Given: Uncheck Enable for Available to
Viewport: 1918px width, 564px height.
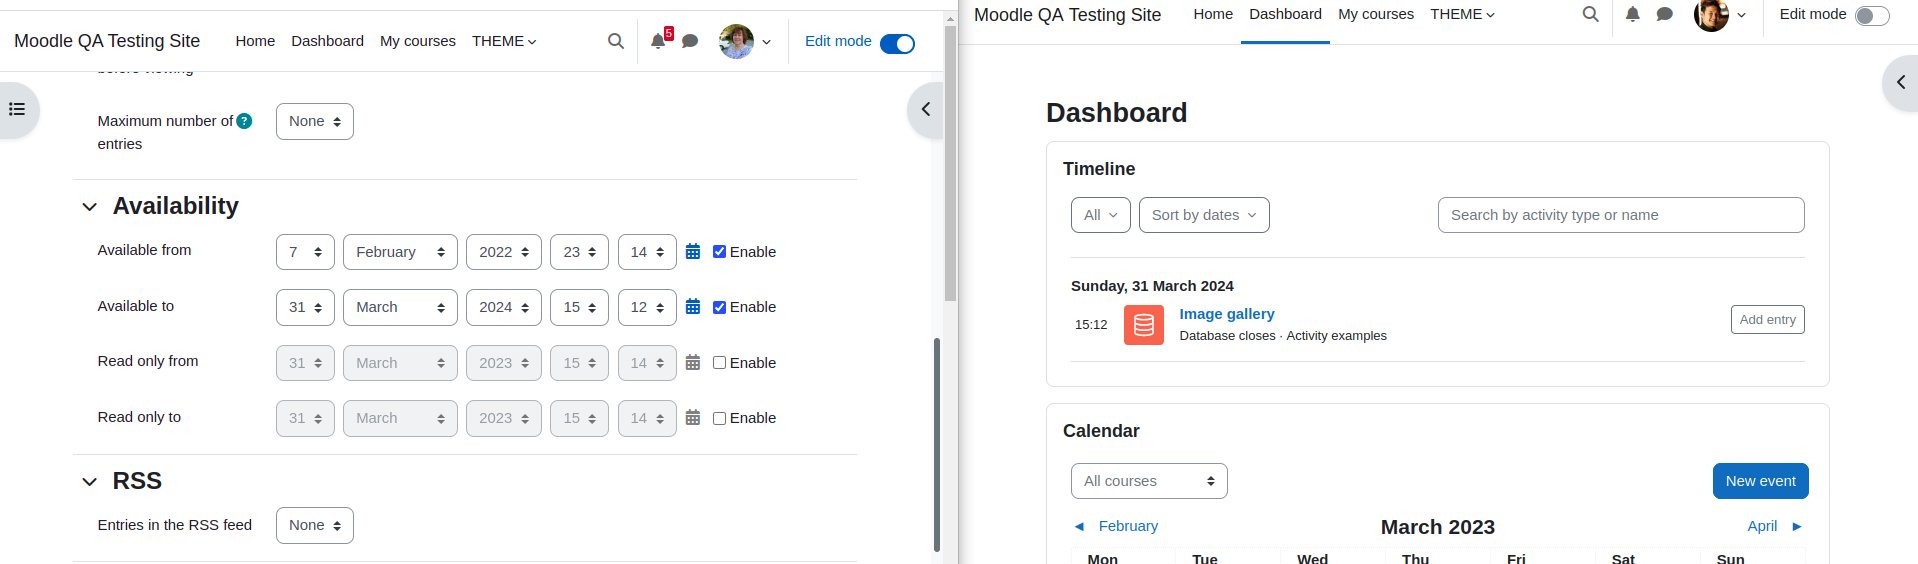Looking at the screenshot, I should click(x=719, y=307).
